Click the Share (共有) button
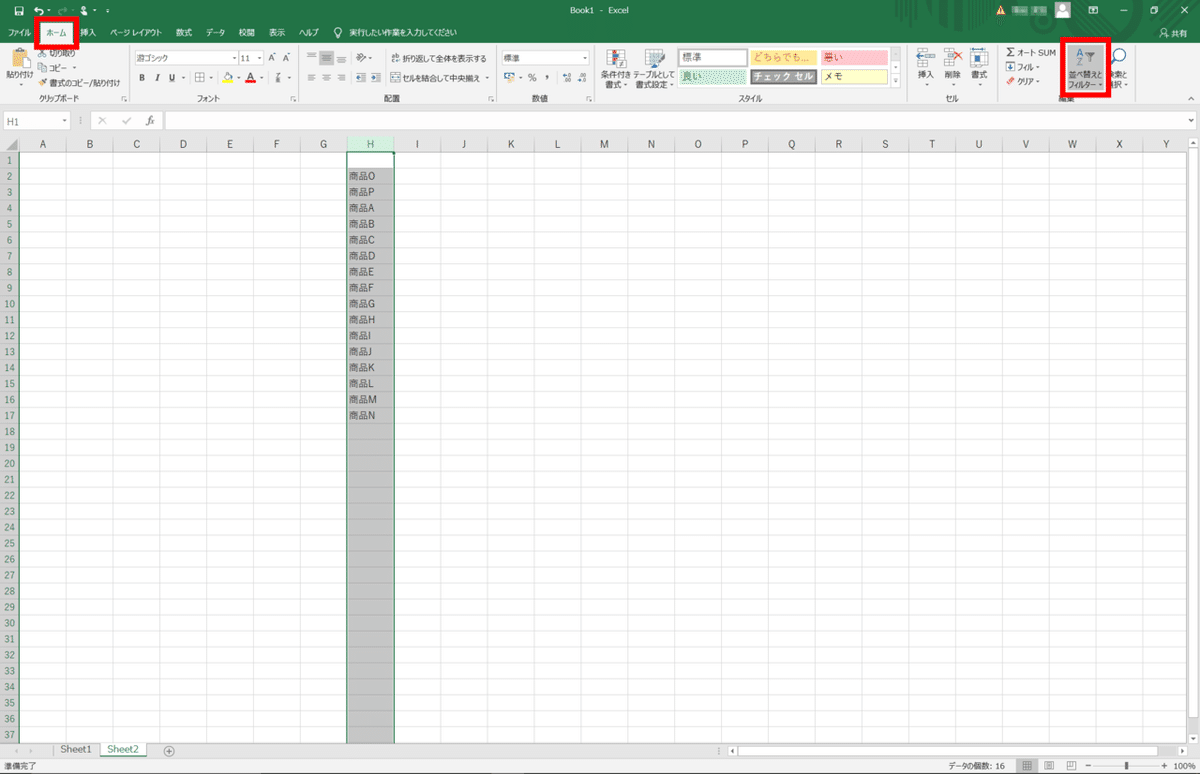1200x774 pixels. (x=1174, y=33)
